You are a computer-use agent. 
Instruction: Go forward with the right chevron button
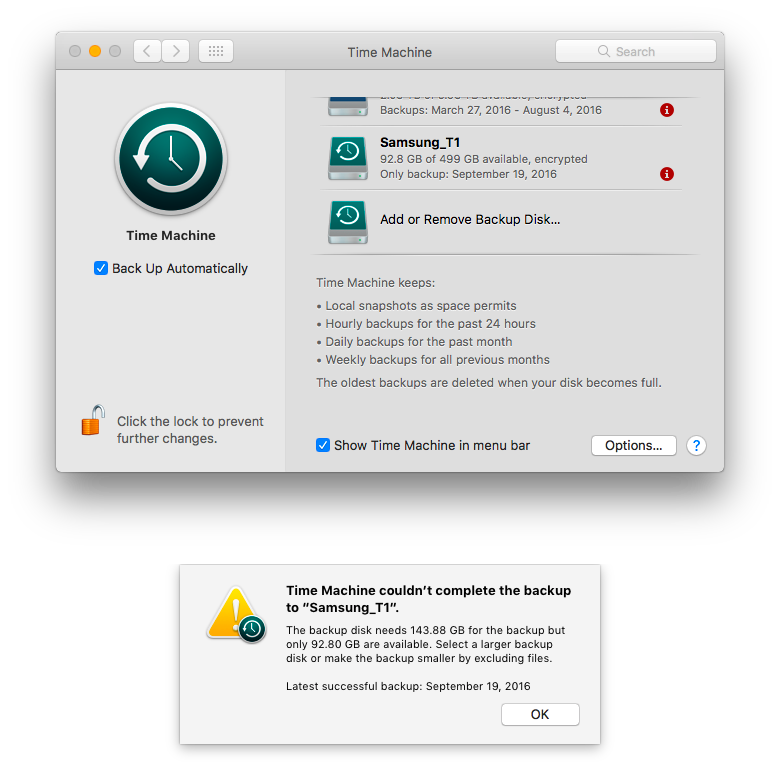(176, 51)
